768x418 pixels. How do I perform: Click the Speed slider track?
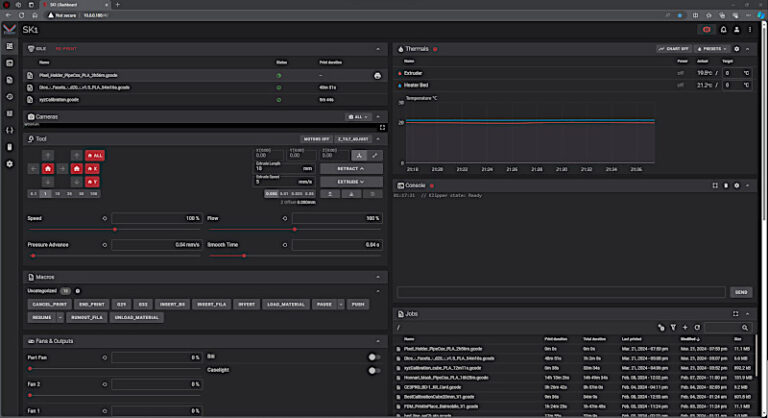tap(114, 229)
